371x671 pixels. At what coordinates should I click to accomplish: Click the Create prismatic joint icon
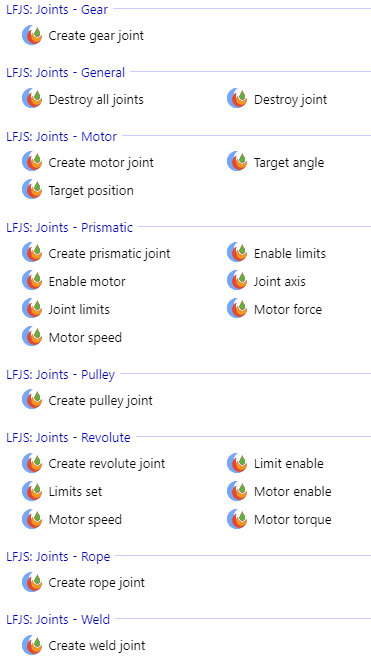pos(32,253)
